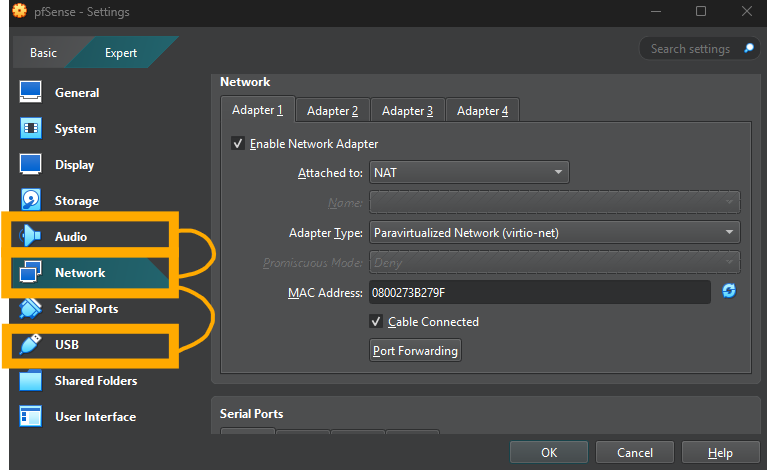The width and height of the screenshot is (767, 470).
Task: Expand the Adapter Type dropdown
Action: point(555,232)
